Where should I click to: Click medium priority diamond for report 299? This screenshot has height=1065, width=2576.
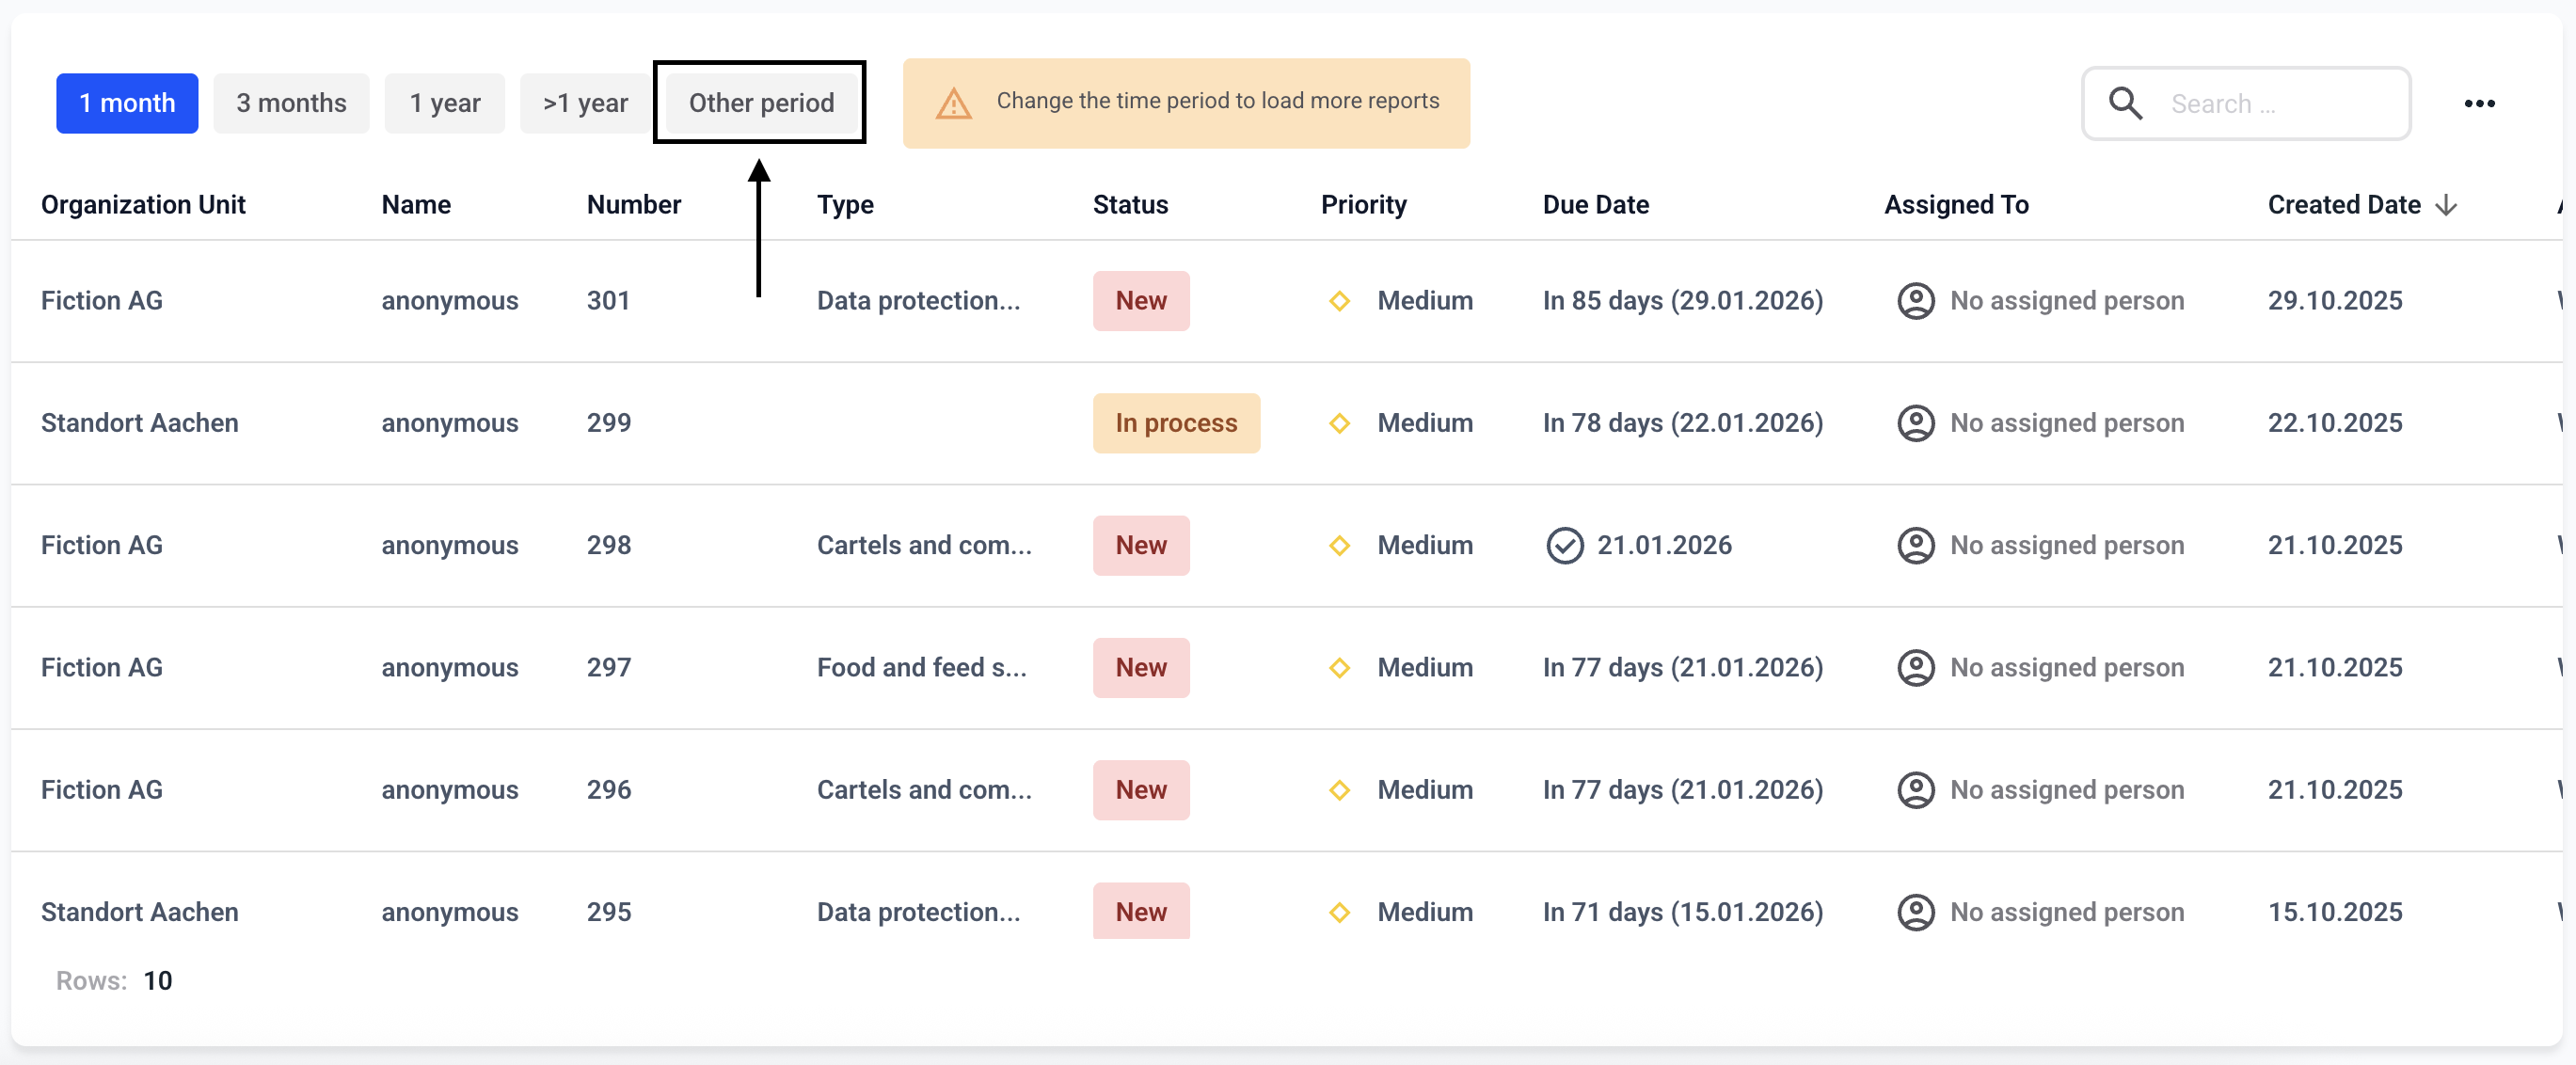pos(1339,423)
